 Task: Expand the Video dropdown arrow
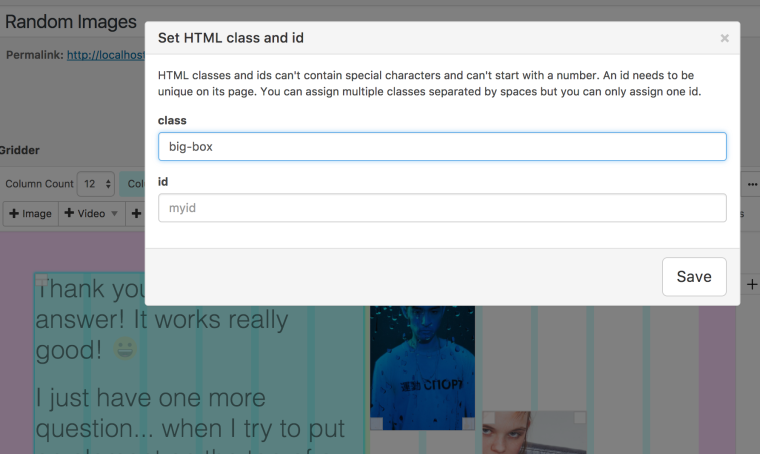coord(114,213)
